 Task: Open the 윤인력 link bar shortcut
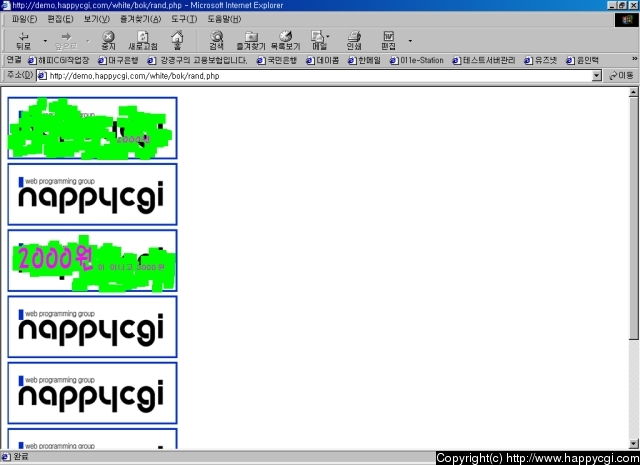pyautogui.click(x=582, y=60)
